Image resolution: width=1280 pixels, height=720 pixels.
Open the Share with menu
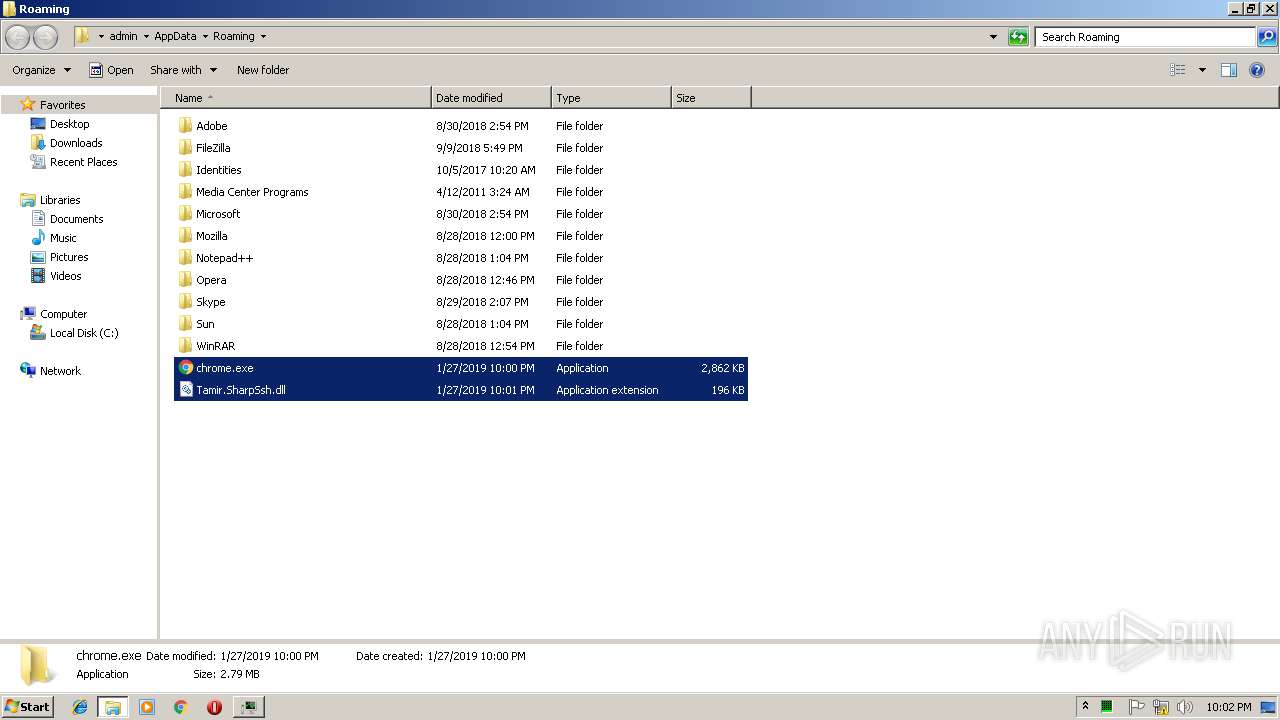point(183,70)
